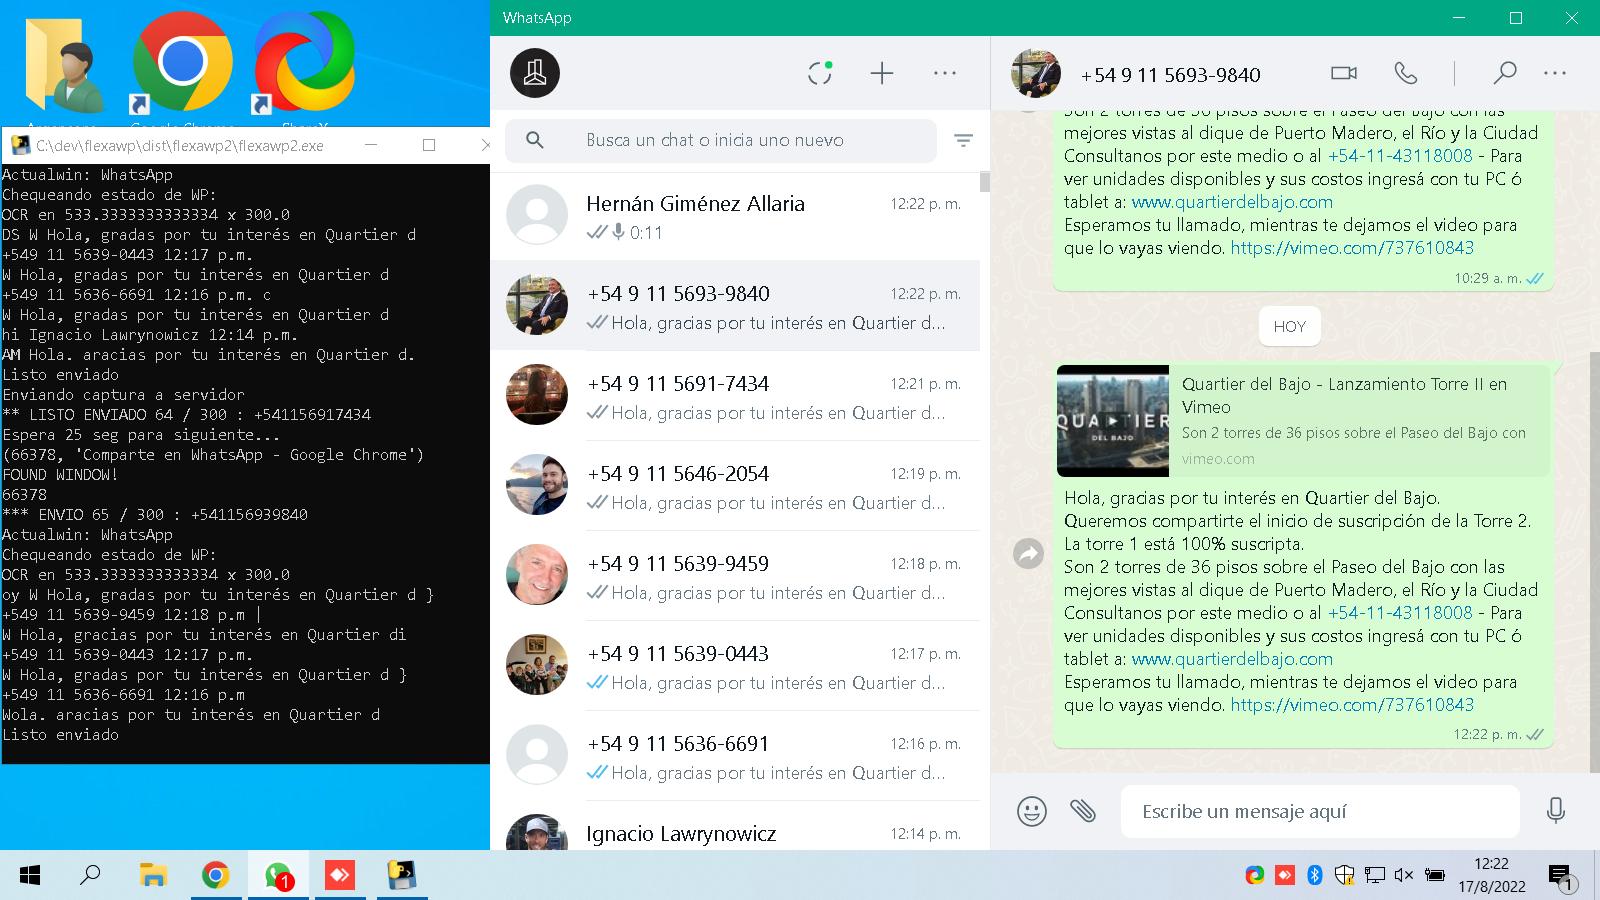Open the vimeo.com/737610843 link in the 12:22 message
Screen dimensions: 1600x900
1352,705
